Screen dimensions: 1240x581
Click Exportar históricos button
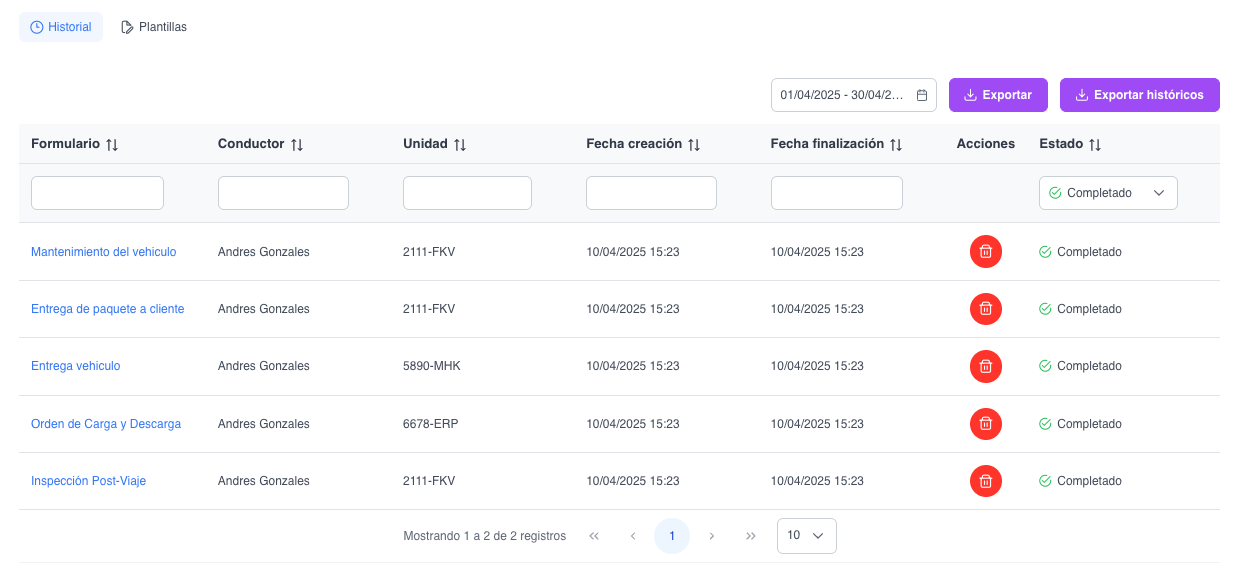1139,95
